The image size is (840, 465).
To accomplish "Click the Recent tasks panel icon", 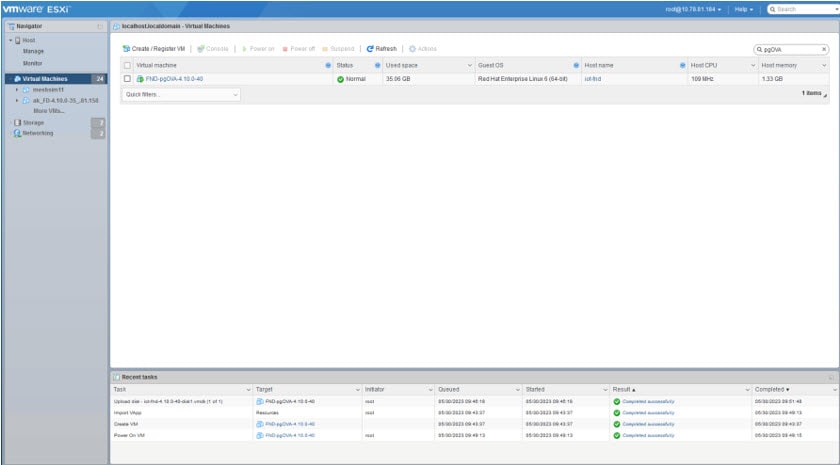I will (116, 377).
